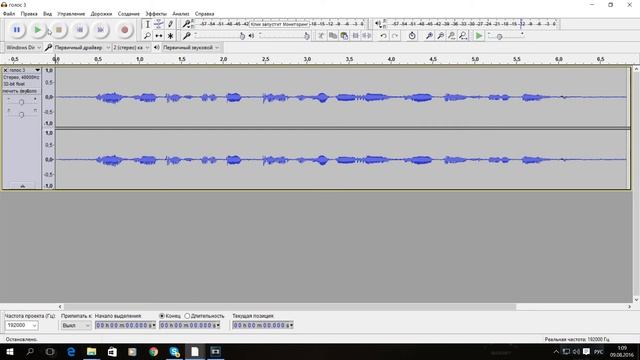Screen dimensions: 640x360
Task: Paste audio with the Paste icon
Action: [344, 36]
